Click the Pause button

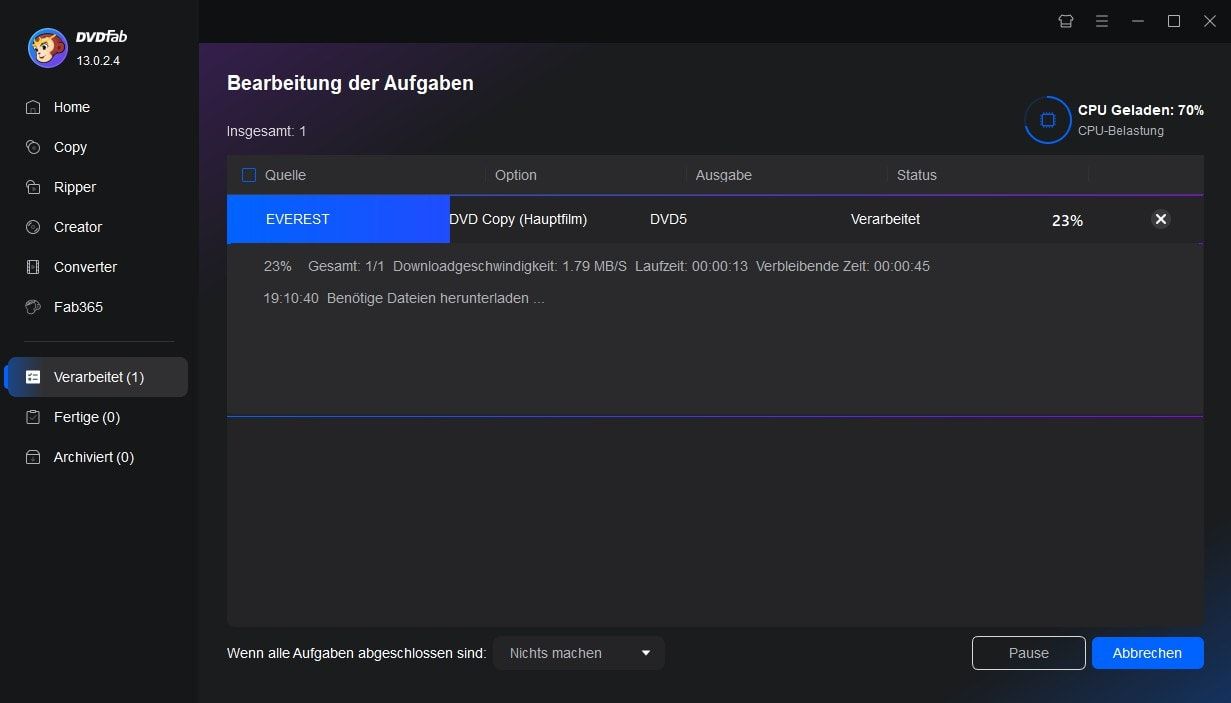1029,653
